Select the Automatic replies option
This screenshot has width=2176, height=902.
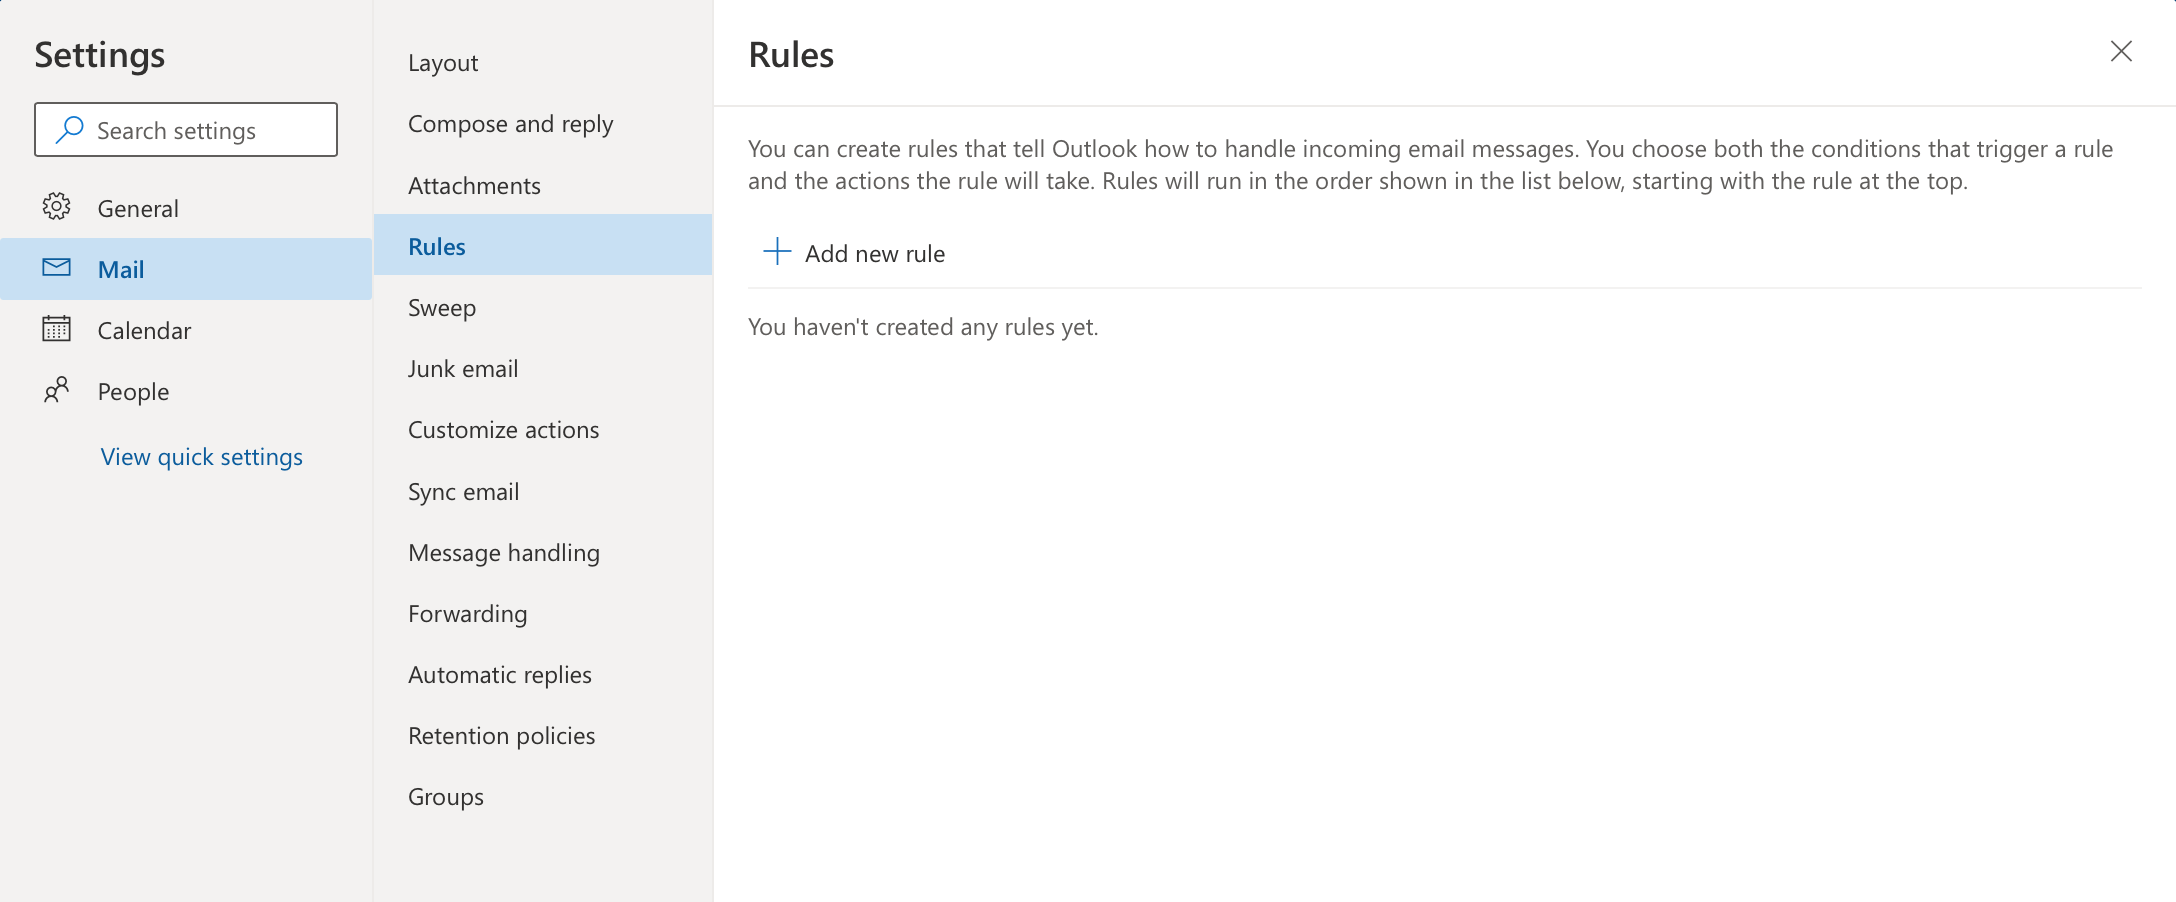(x=499, y=675)
